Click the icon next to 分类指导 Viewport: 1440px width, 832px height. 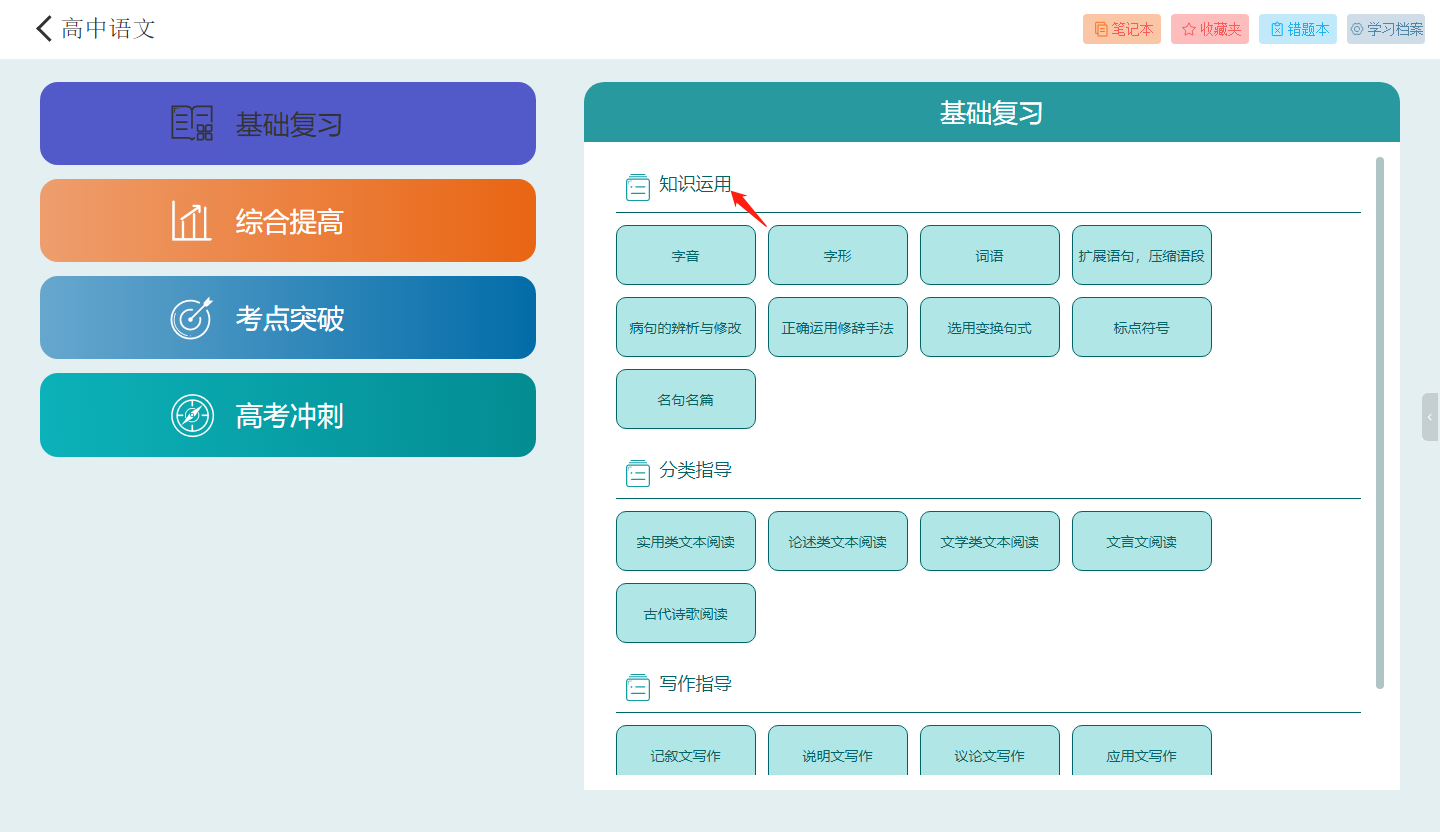point(637,473)
